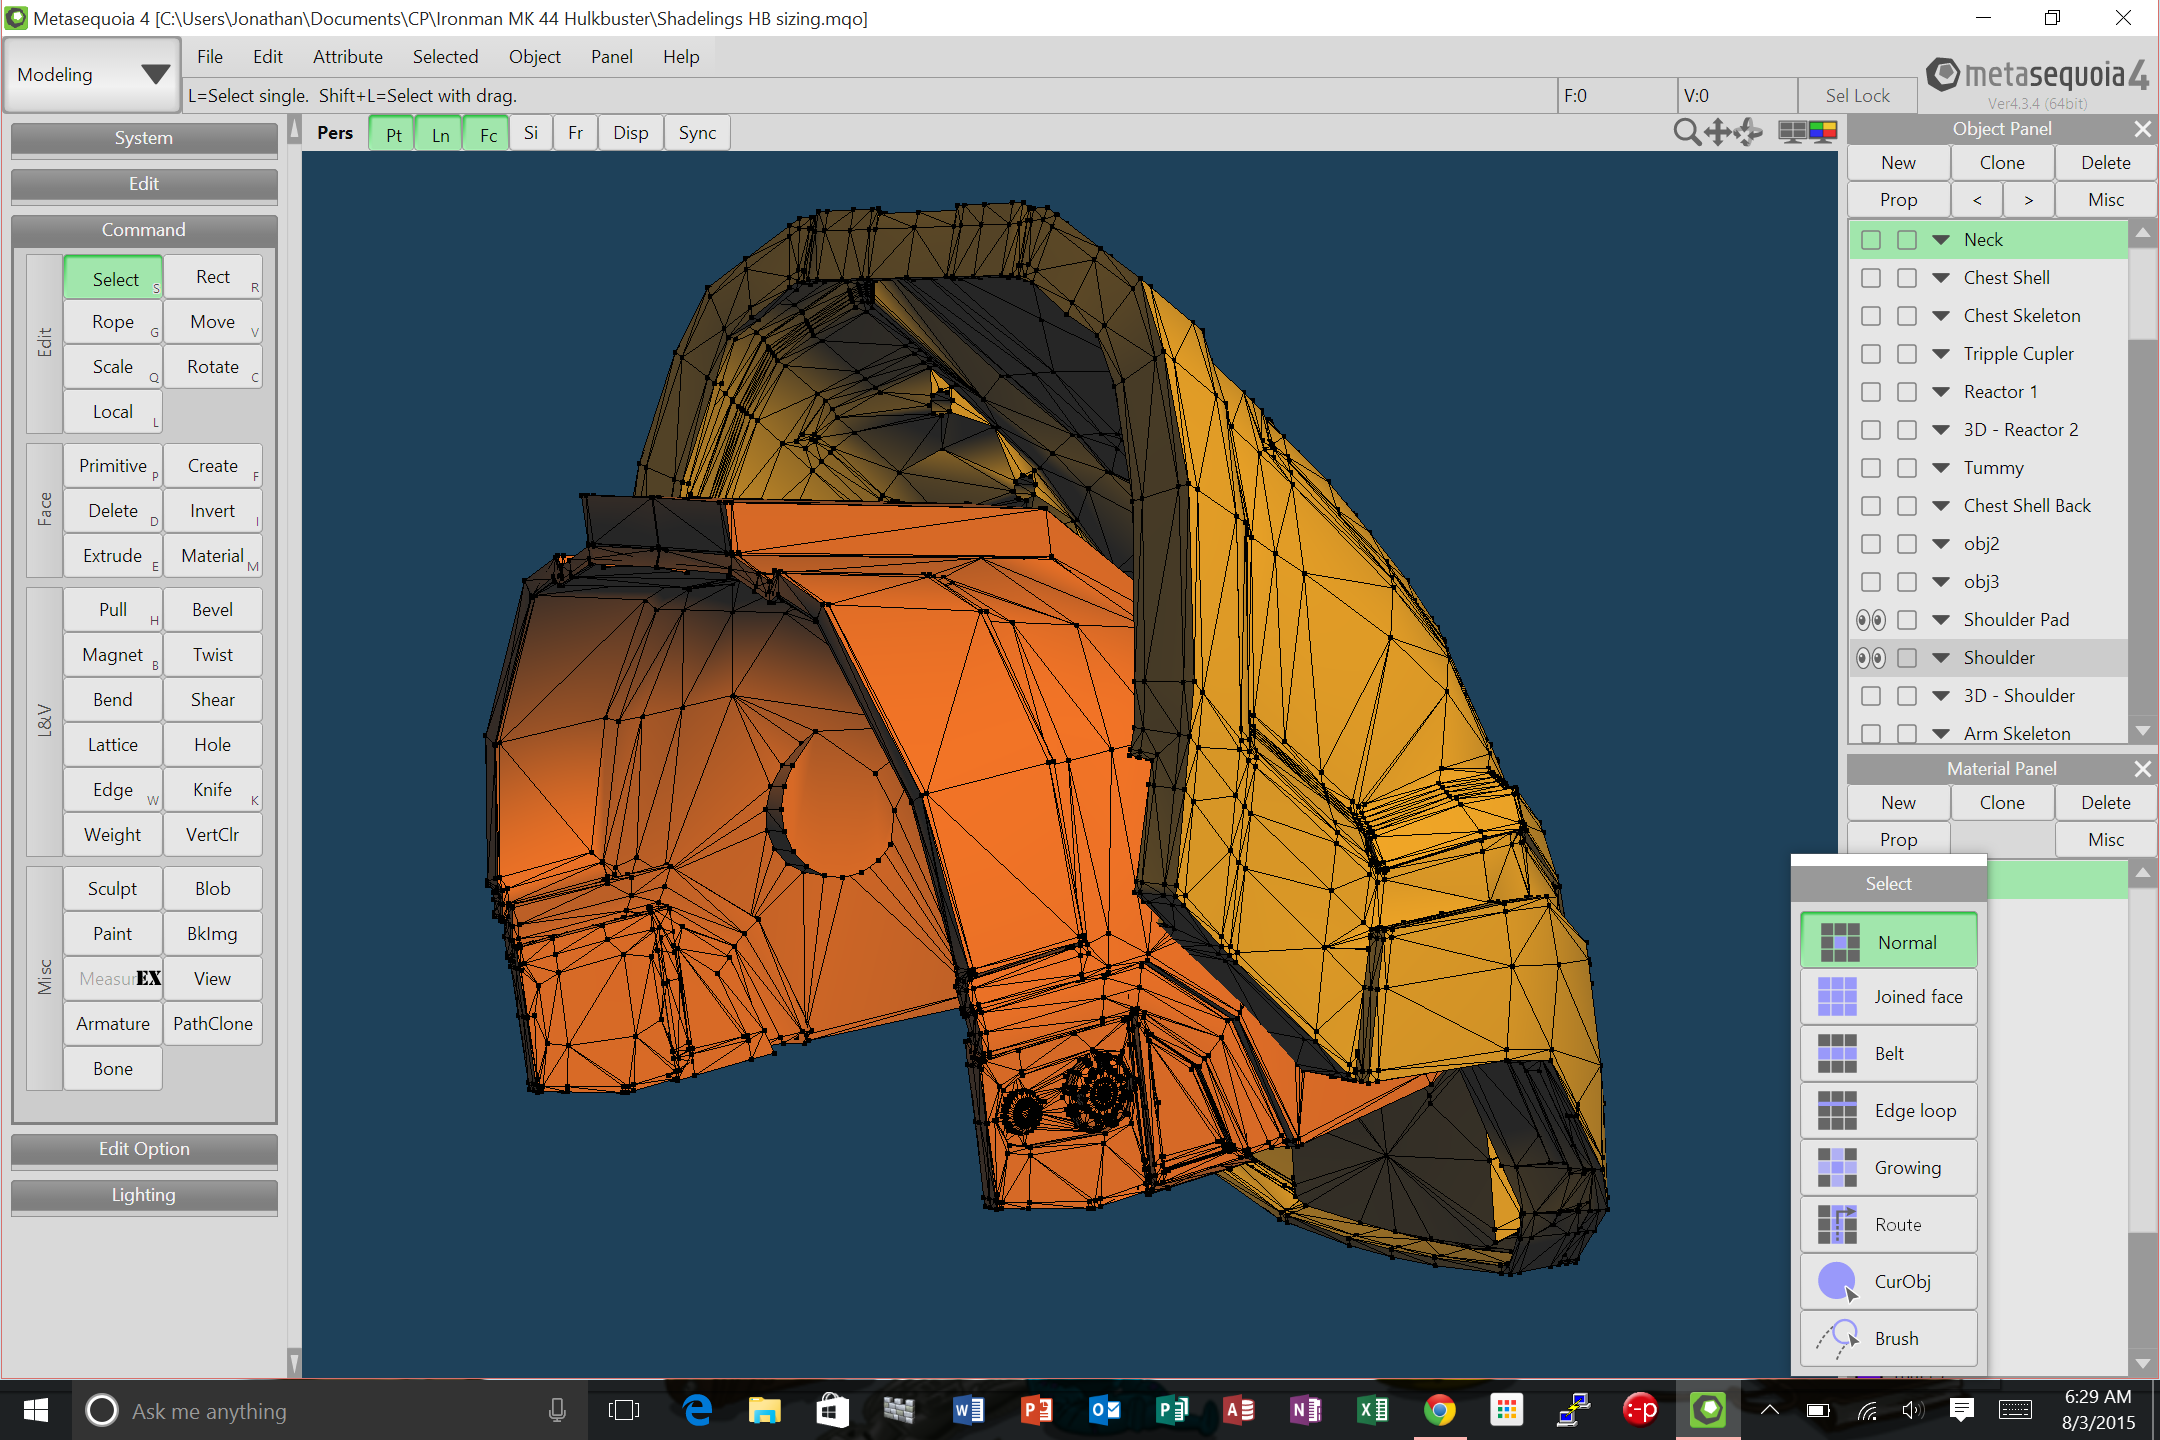Screen dimensions: 2160x1440
Task: Toggle Ln line display
Action: point(440,133)
